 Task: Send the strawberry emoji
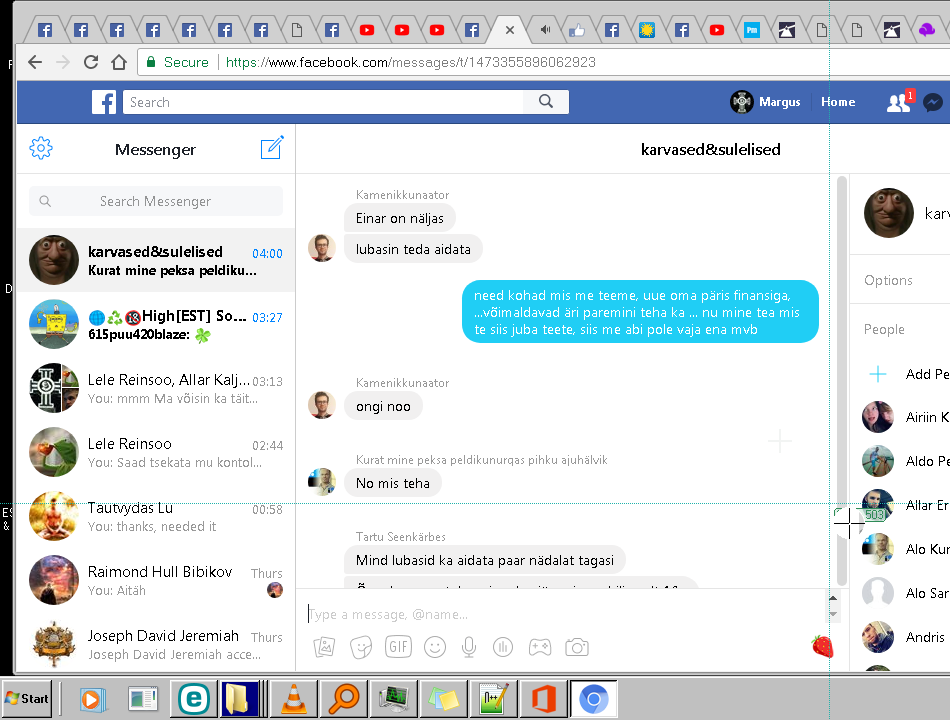click(822, 646)
